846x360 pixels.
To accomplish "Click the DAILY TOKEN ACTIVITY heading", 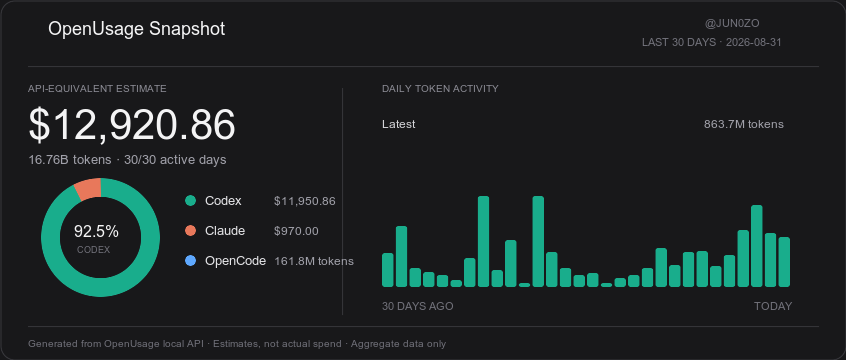I will 440,89.
